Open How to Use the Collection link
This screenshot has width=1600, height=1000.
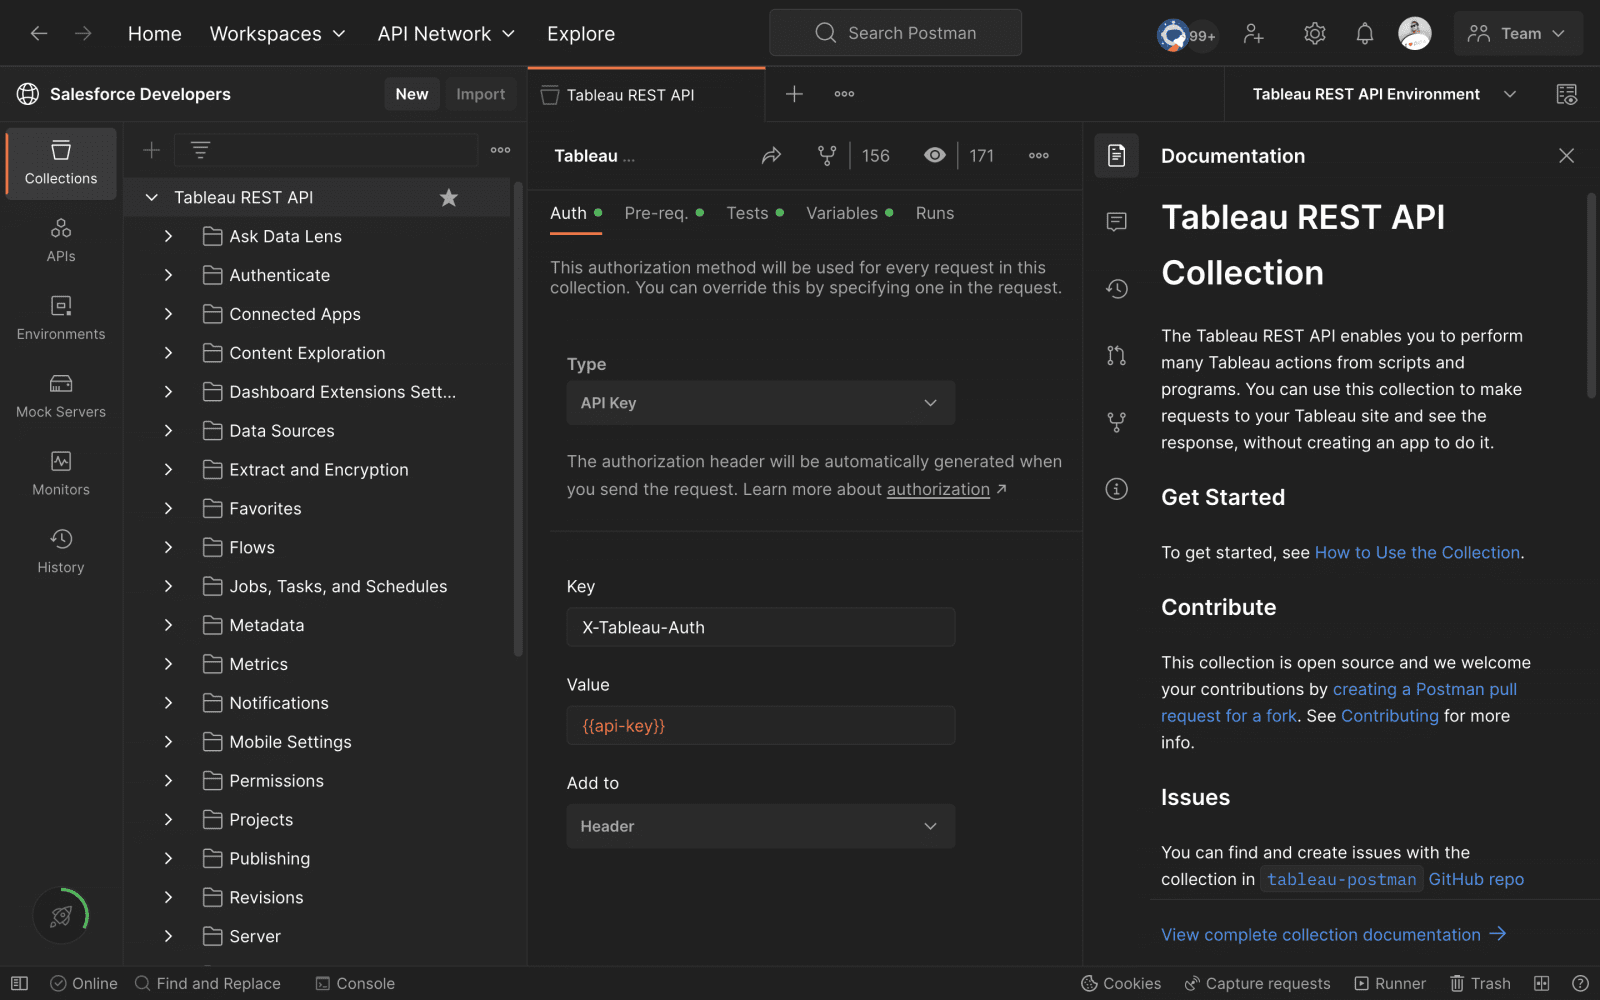tap(1417, 552)
